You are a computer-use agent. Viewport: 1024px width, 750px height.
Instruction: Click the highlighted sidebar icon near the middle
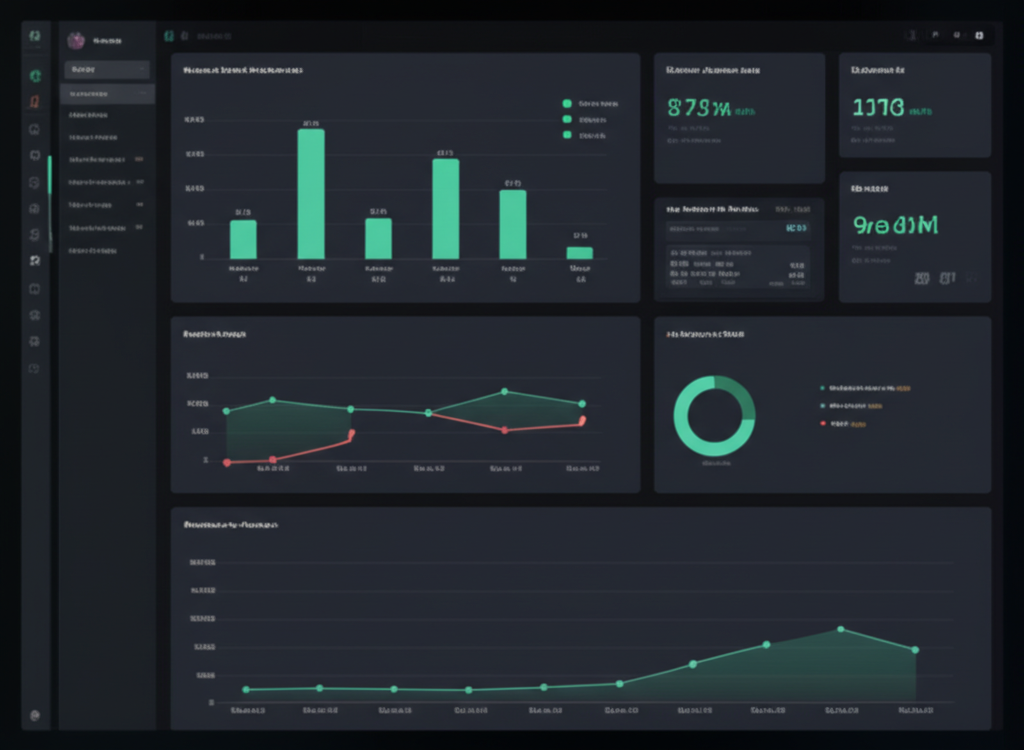(37, 261)
